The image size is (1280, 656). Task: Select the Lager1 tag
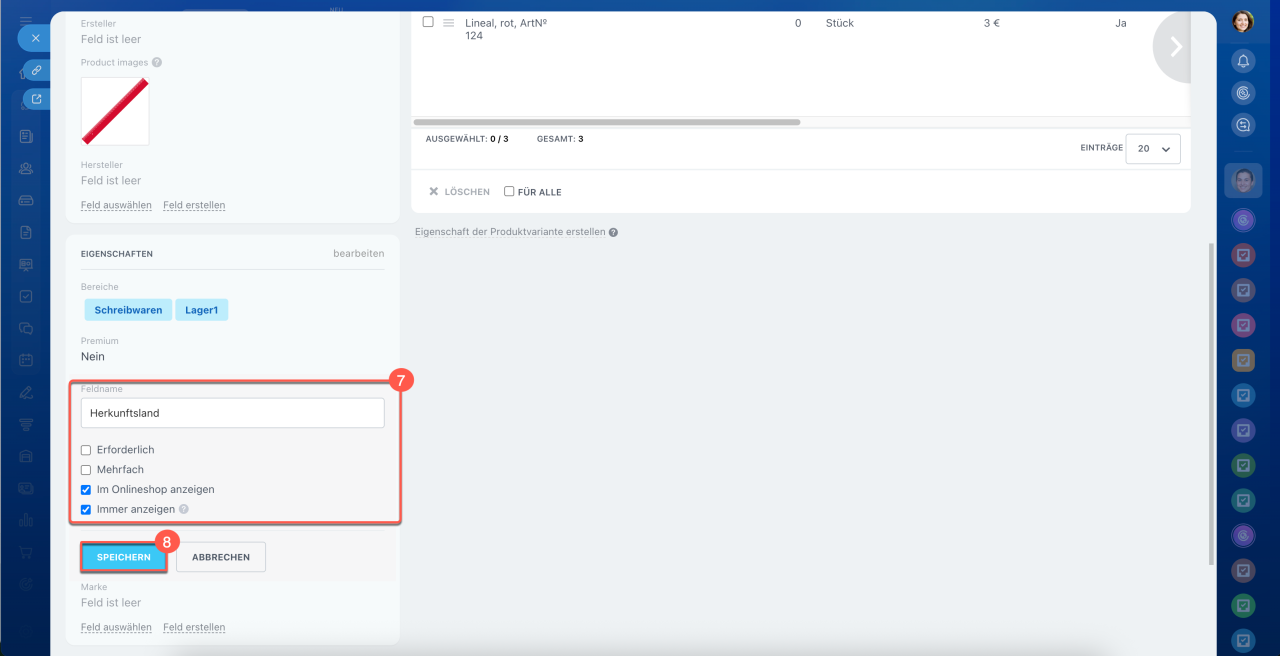pyautogui.click(x=201, y=310)
